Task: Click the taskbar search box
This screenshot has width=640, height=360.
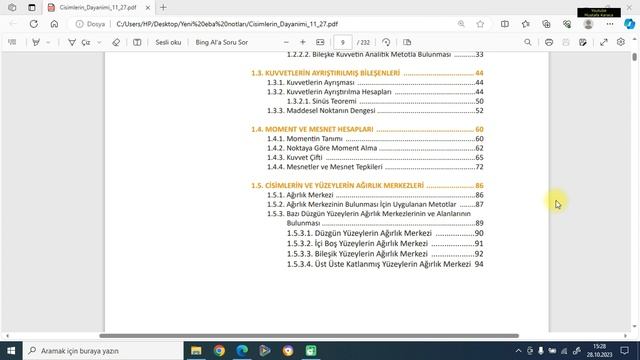Action: pyautogui.click(x=103, y=351)
